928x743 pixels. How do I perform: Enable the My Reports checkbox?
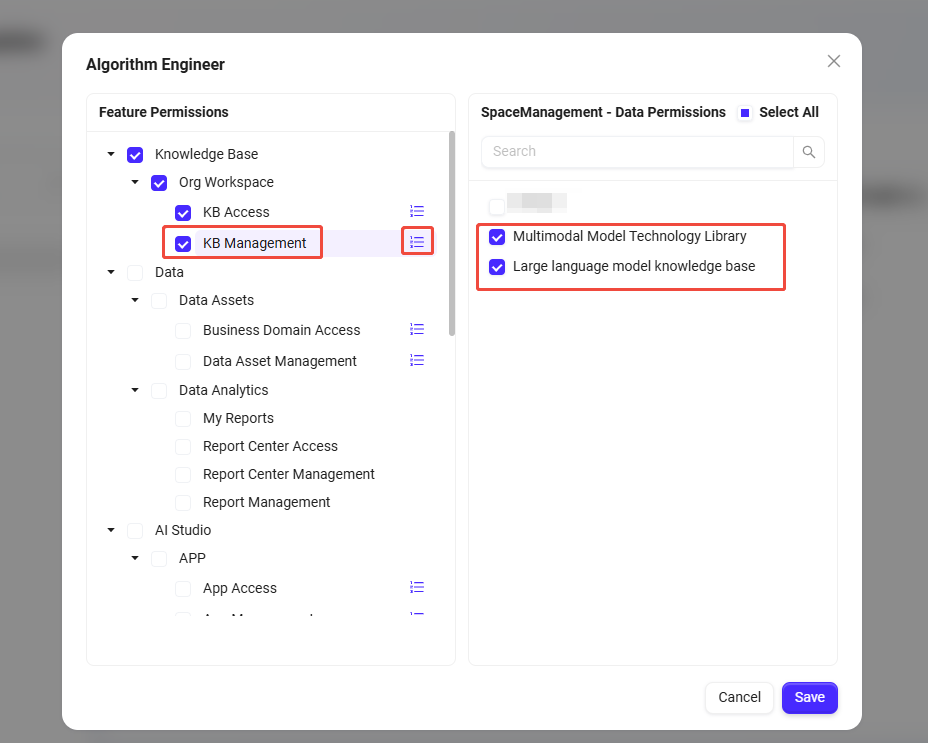pos(183,418)
